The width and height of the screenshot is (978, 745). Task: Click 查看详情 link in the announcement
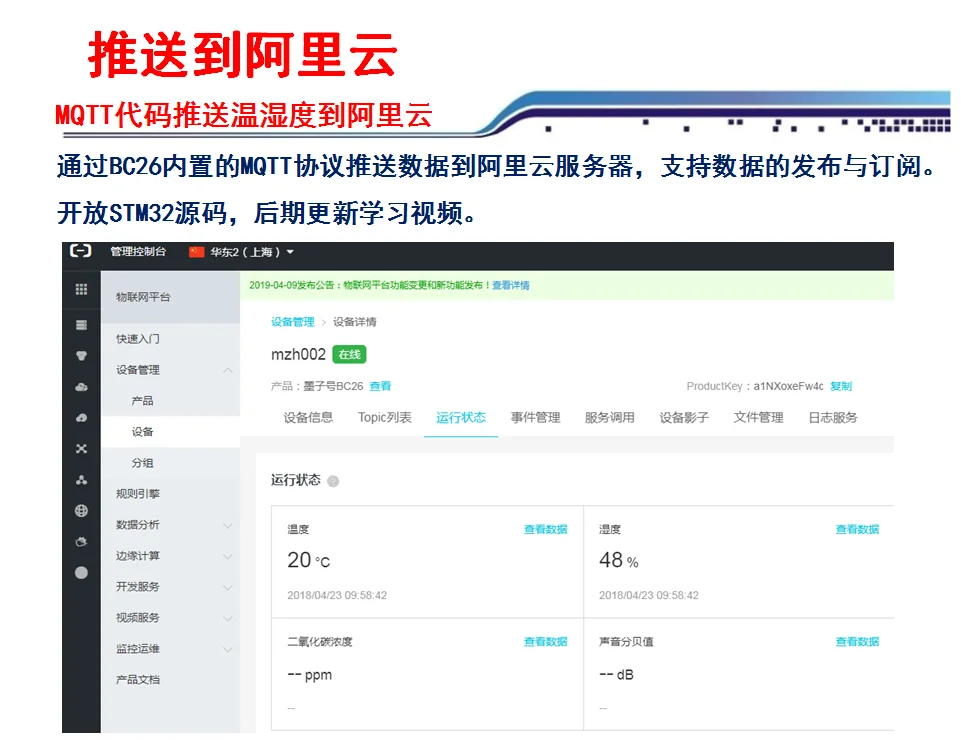511,285
